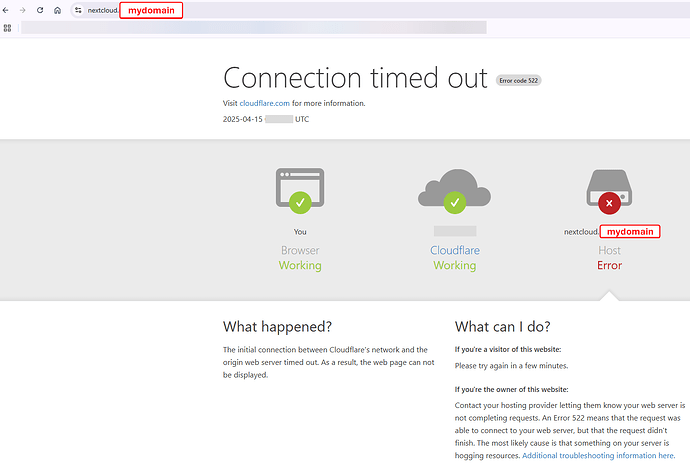Click the Browser window status icon
The width and height of the screenshot is (690, 463).
[x=300, y=190]
